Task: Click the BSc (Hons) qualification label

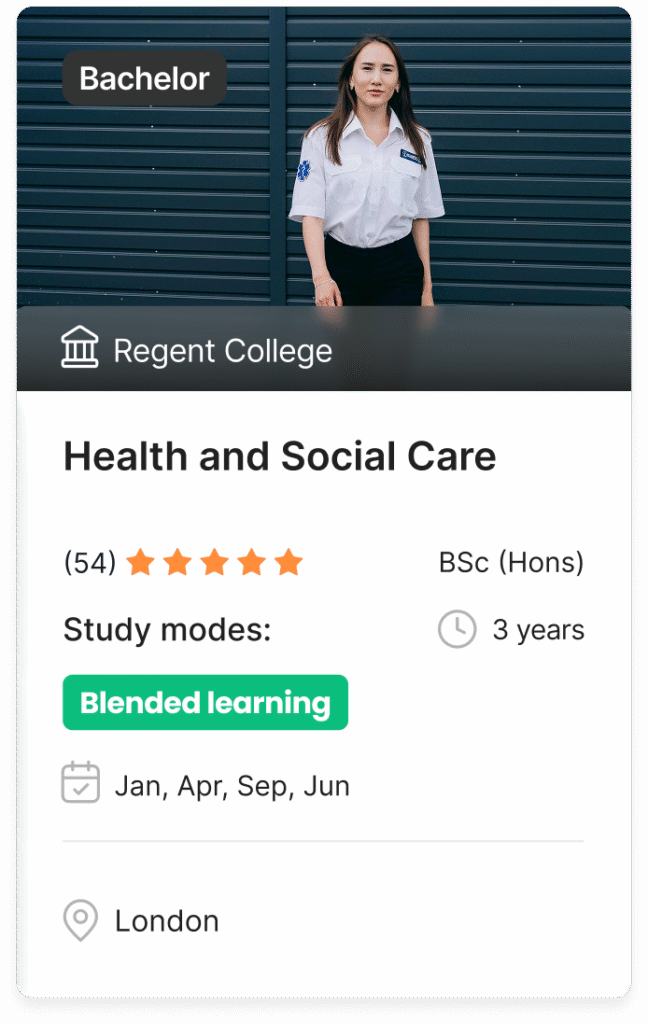Action: tap(511, 562)
